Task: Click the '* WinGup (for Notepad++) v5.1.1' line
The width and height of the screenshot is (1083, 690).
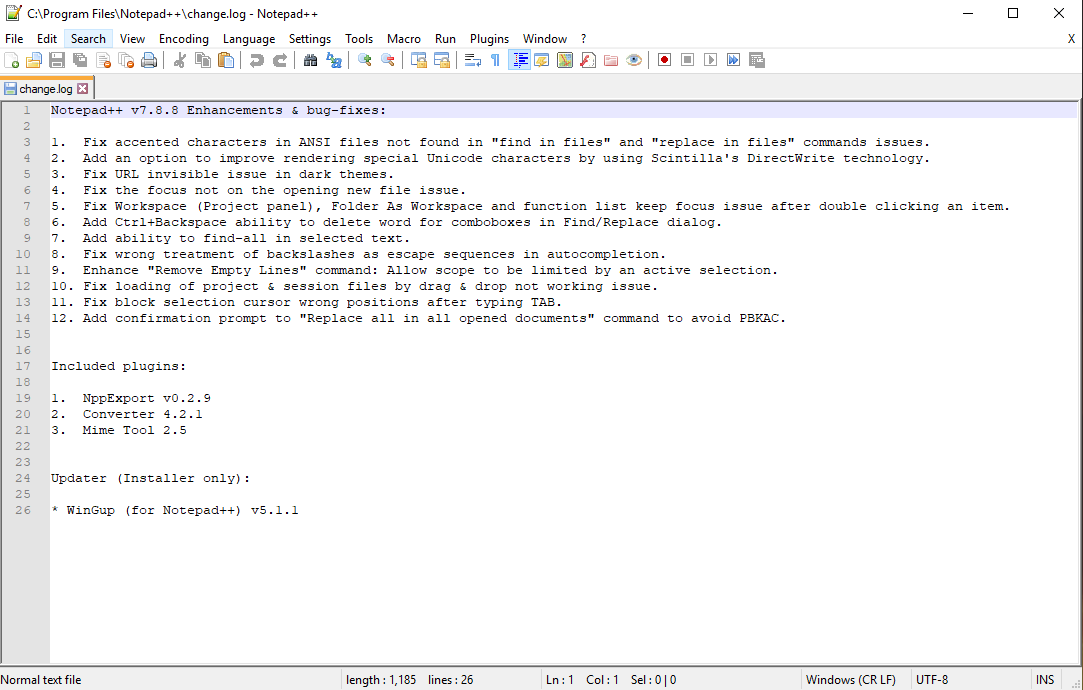Action: click(x=175, y=510)
